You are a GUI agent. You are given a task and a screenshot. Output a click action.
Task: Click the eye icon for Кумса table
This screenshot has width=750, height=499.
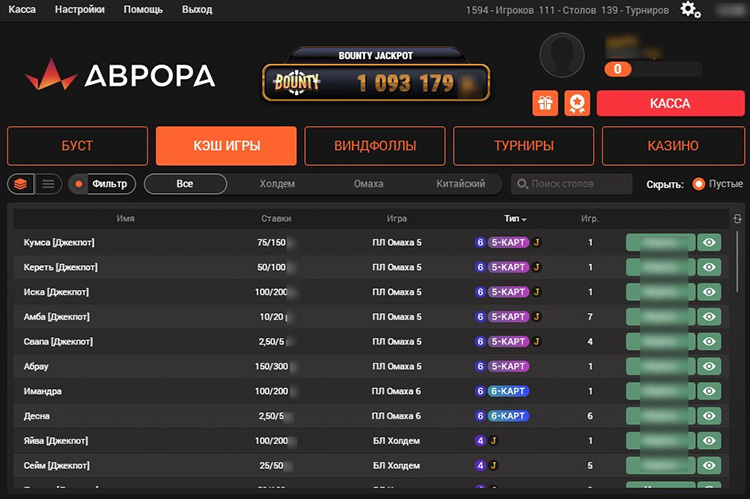[709, 242]
